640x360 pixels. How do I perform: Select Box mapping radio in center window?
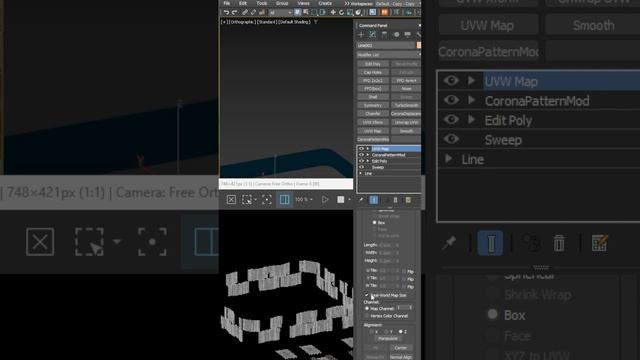tap(374, 222)
